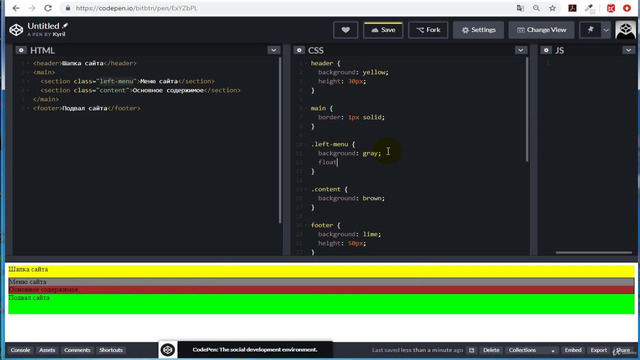This screenshot has width=640, height=360.
Task: Click 'background: yellow;' line in CSS
Action: coord(353,72)
